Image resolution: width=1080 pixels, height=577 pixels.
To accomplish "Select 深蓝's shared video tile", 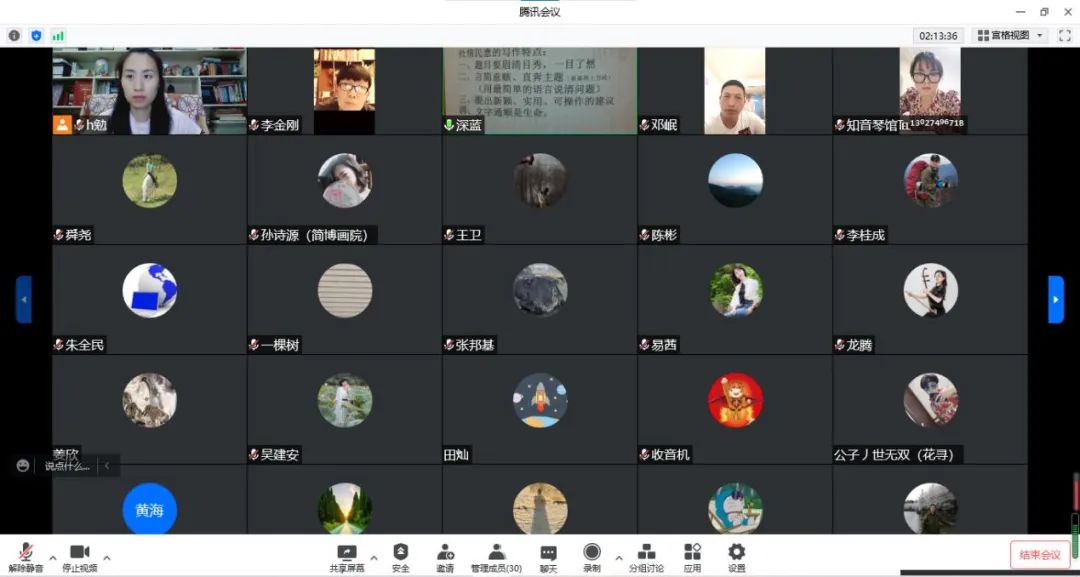I will 539,91.
